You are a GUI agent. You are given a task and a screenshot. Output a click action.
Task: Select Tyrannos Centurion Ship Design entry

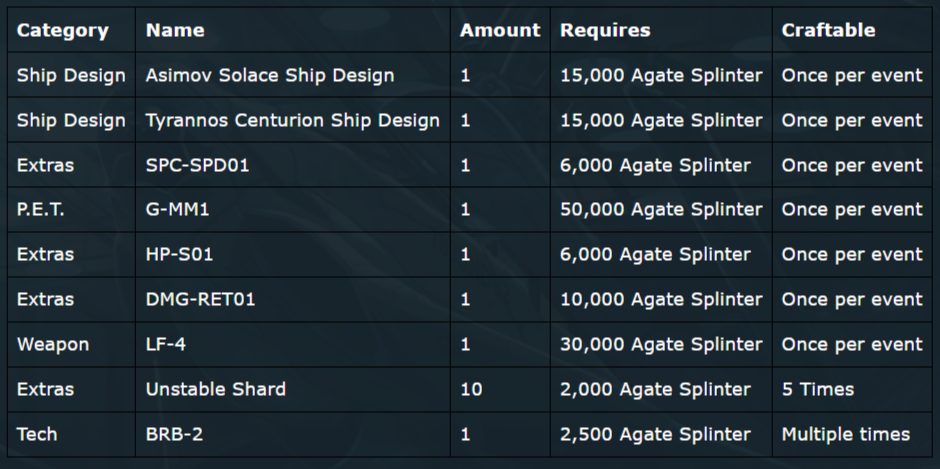coord(293,121)
